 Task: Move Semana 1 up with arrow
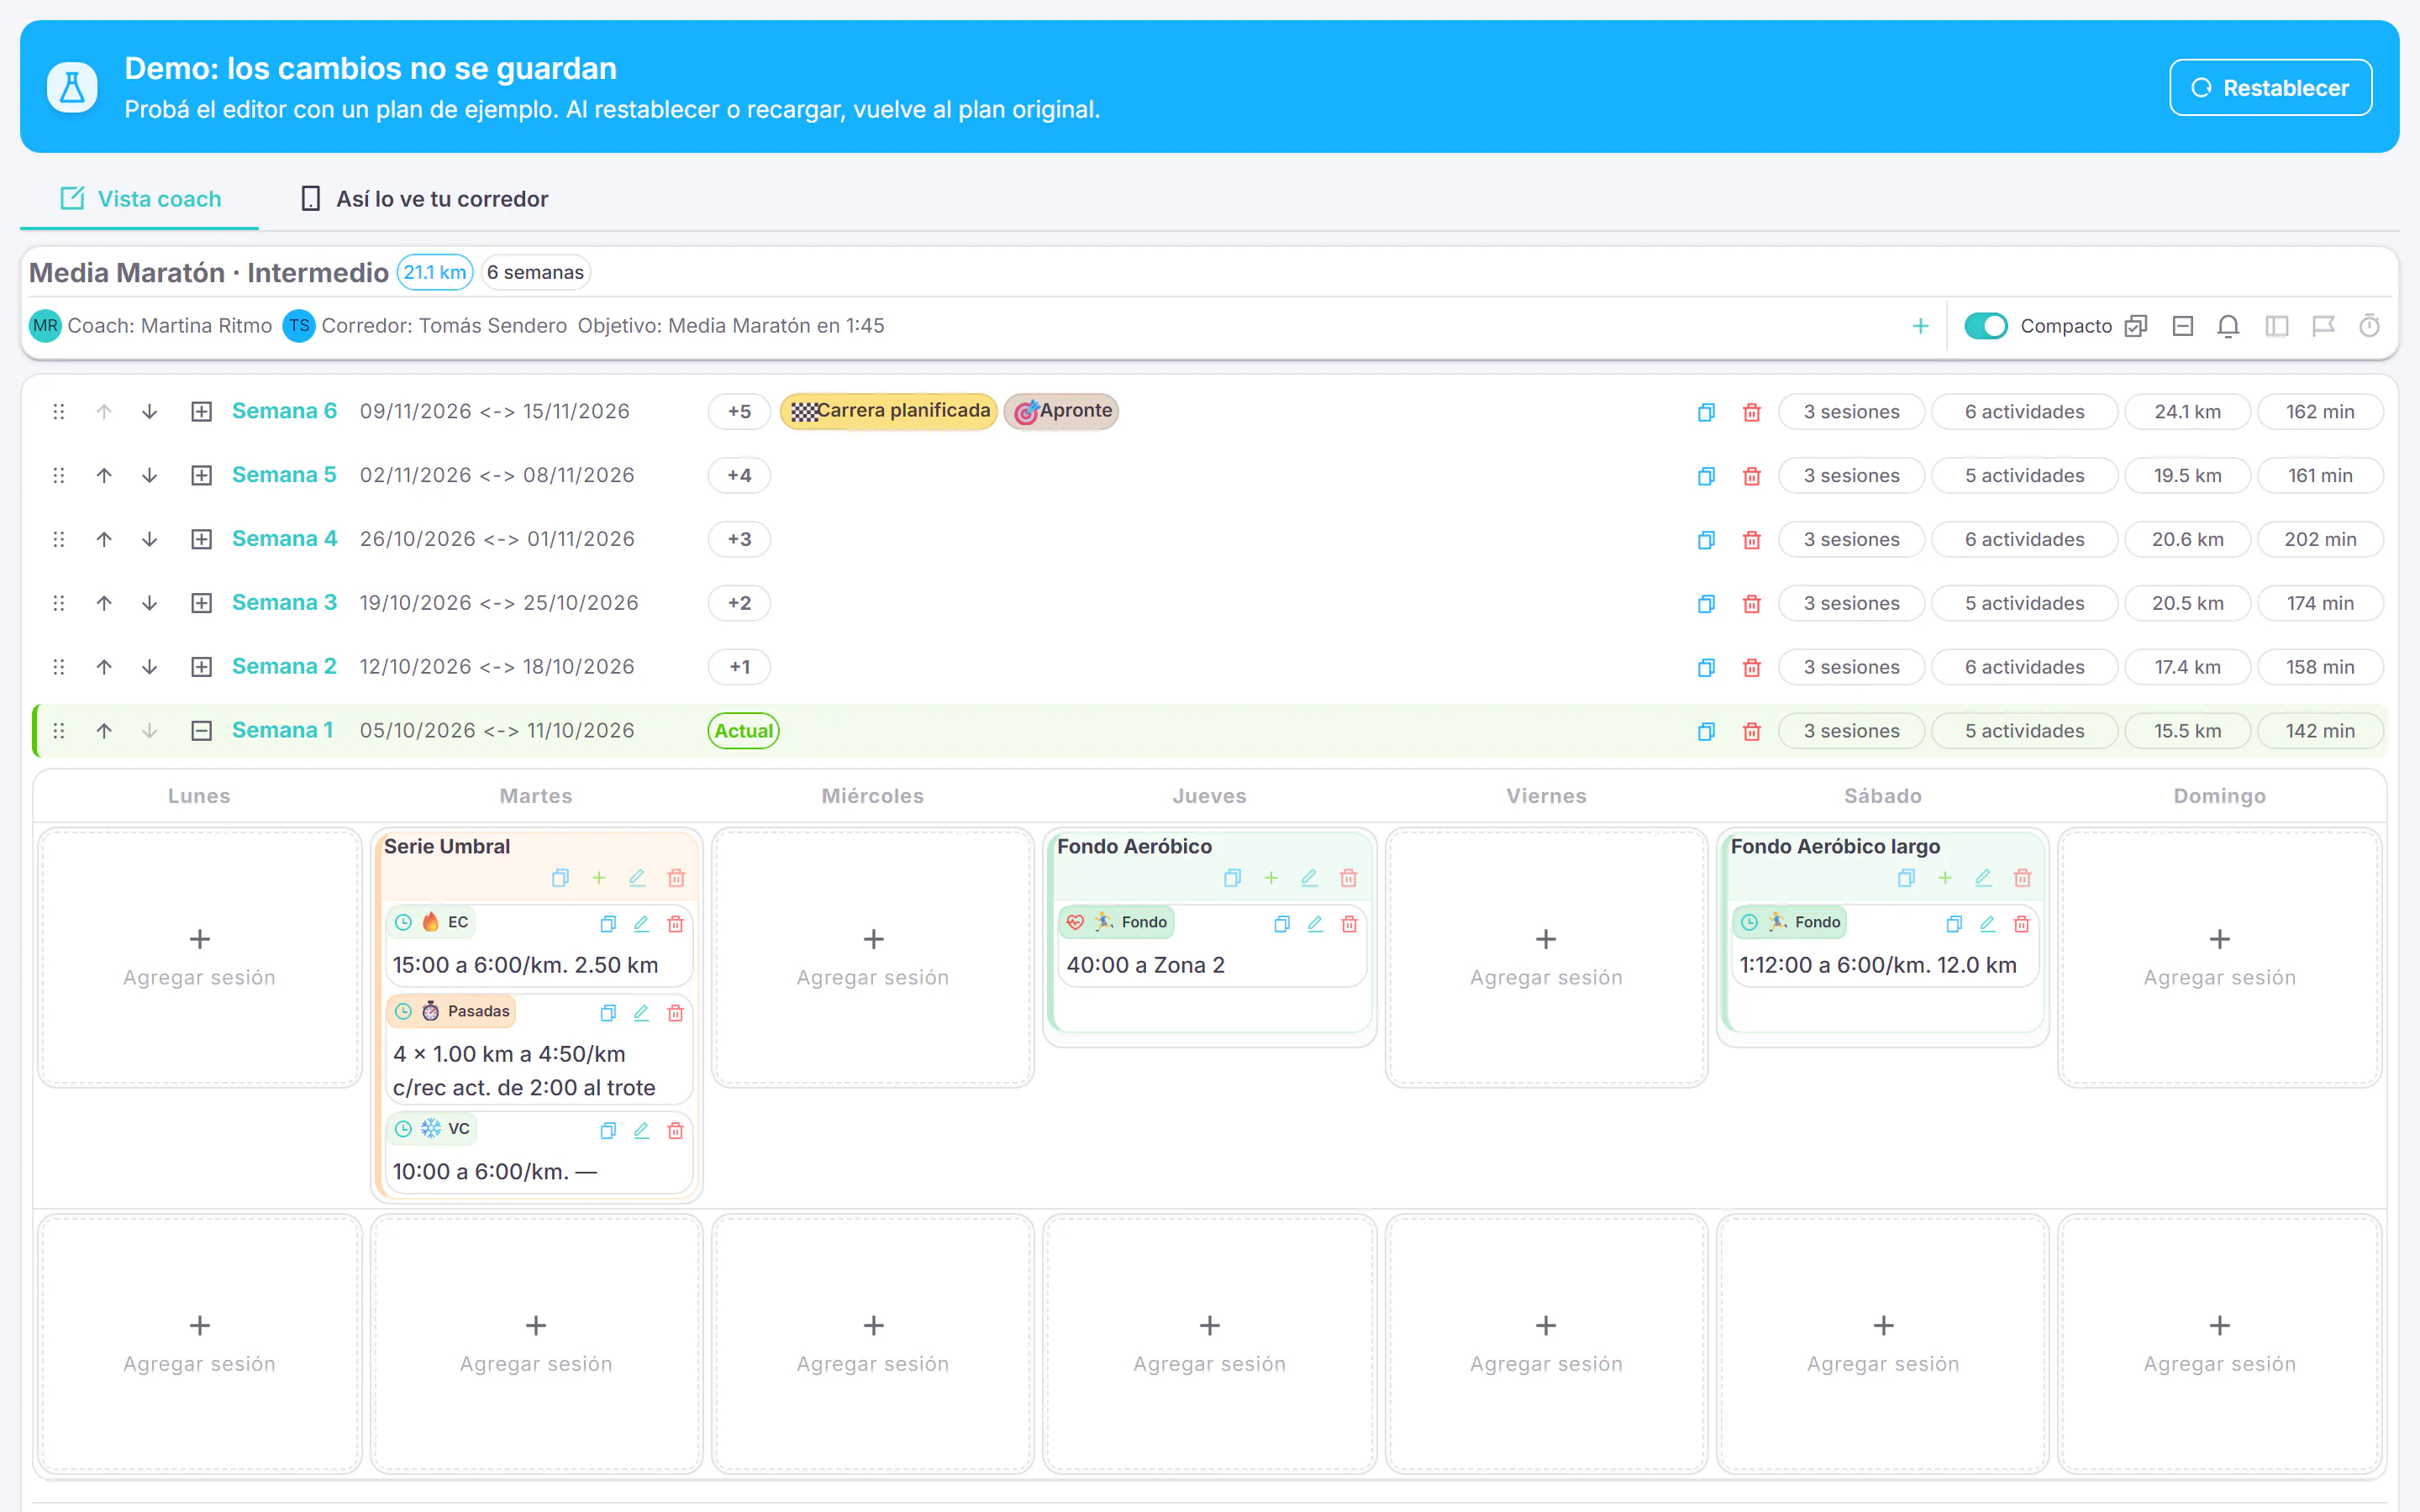[x=104, y=731]
